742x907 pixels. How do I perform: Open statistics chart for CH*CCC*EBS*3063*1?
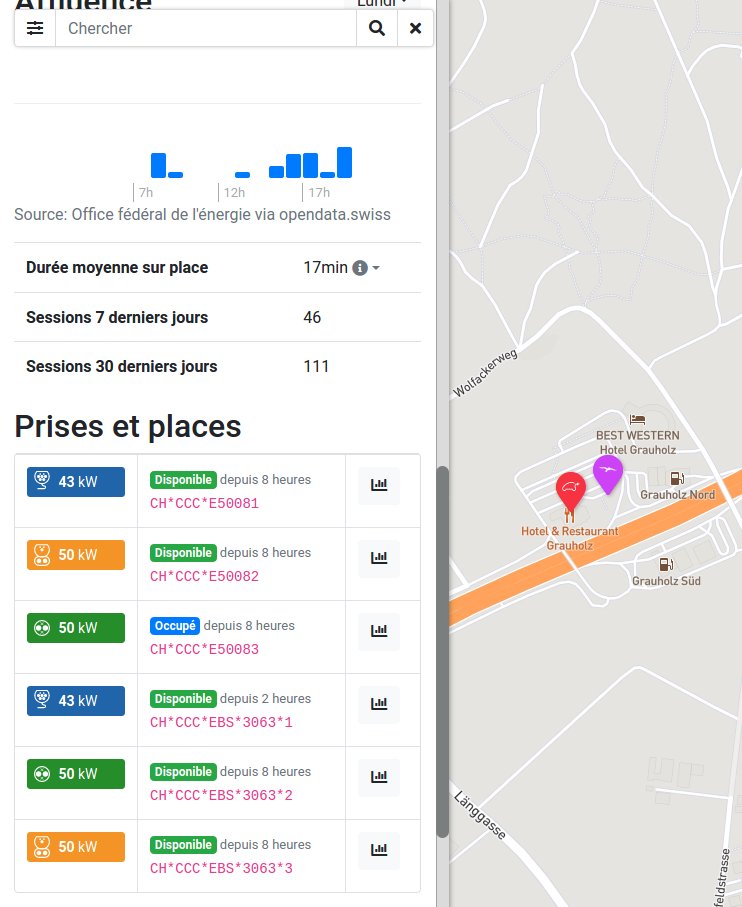(379, 704)
